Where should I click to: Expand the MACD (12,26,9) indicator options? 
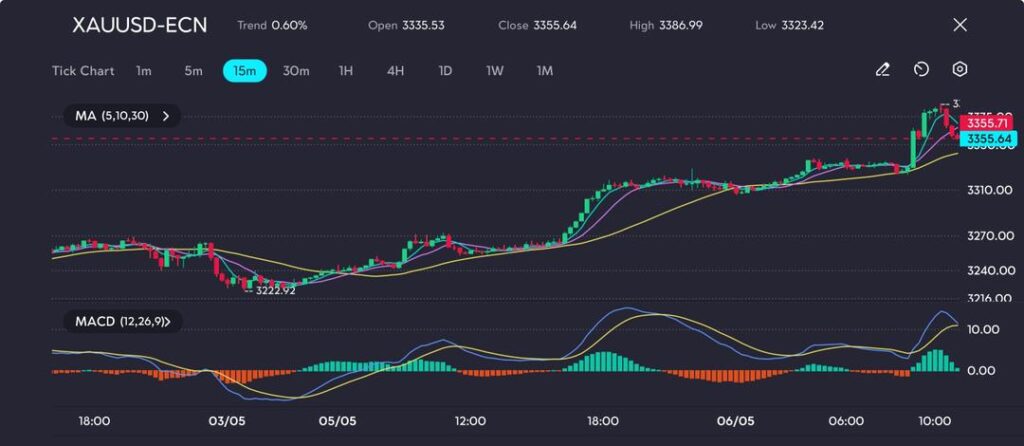[x=167, y=322]
